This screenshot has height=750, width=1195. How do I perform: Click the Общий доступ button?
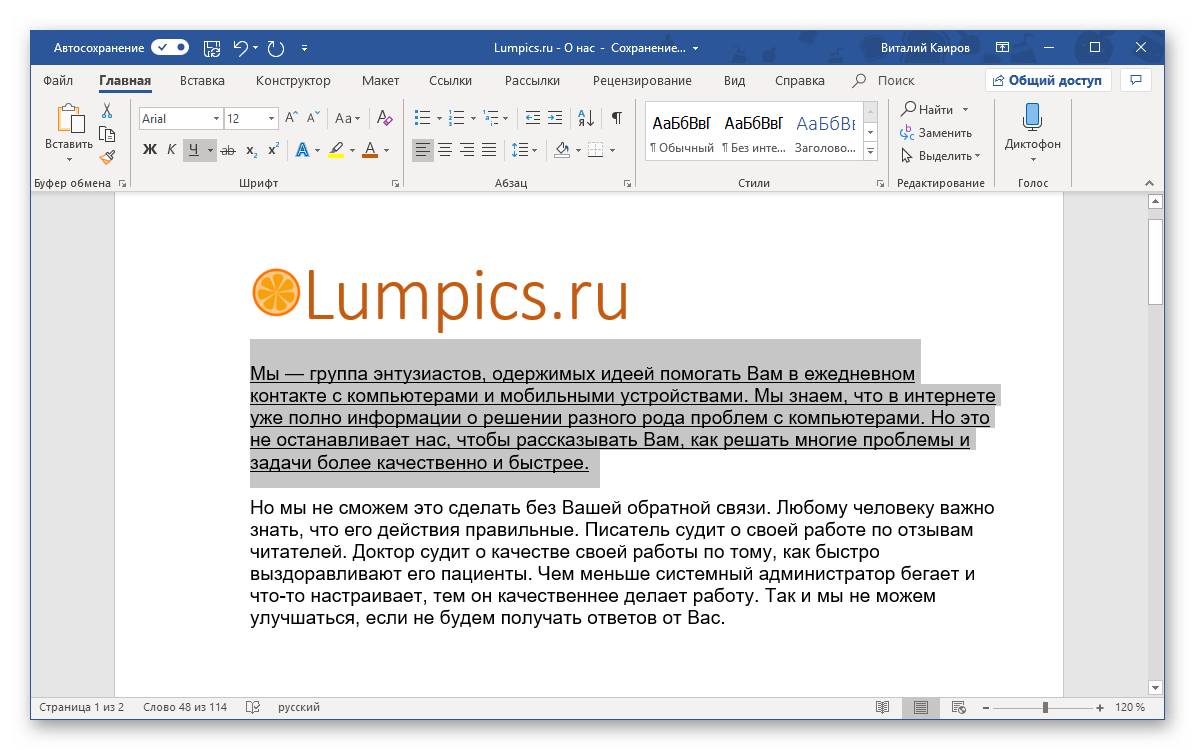coord(1047,81)
